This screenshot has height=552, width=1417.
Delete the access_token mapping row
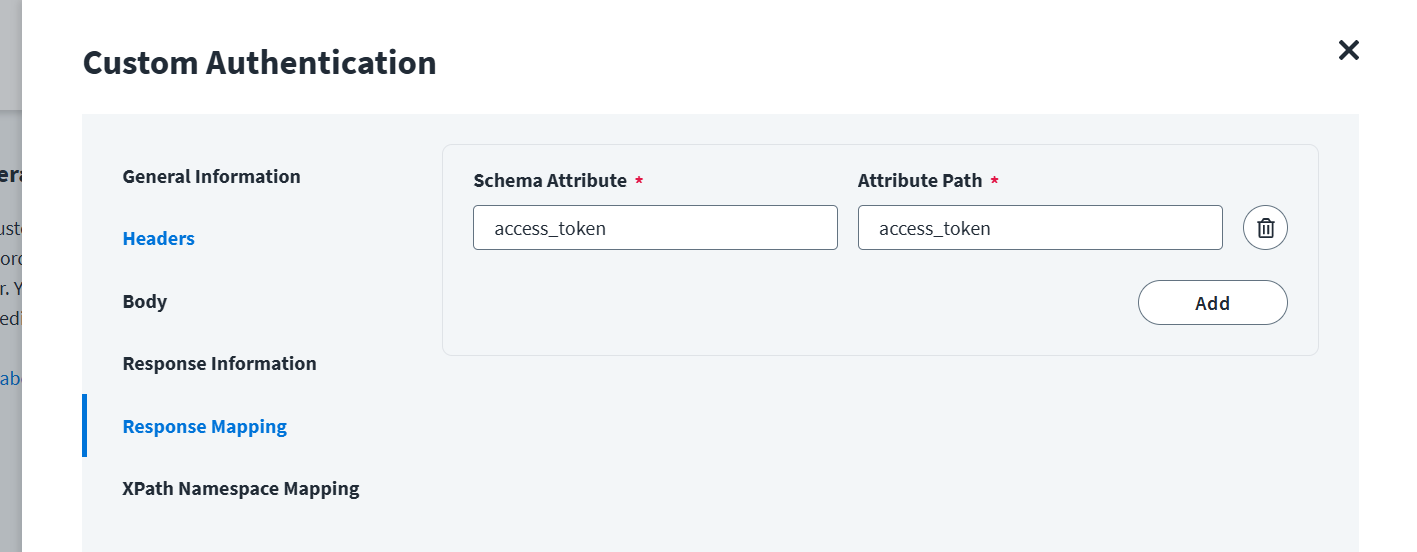tap(1265, 228)
